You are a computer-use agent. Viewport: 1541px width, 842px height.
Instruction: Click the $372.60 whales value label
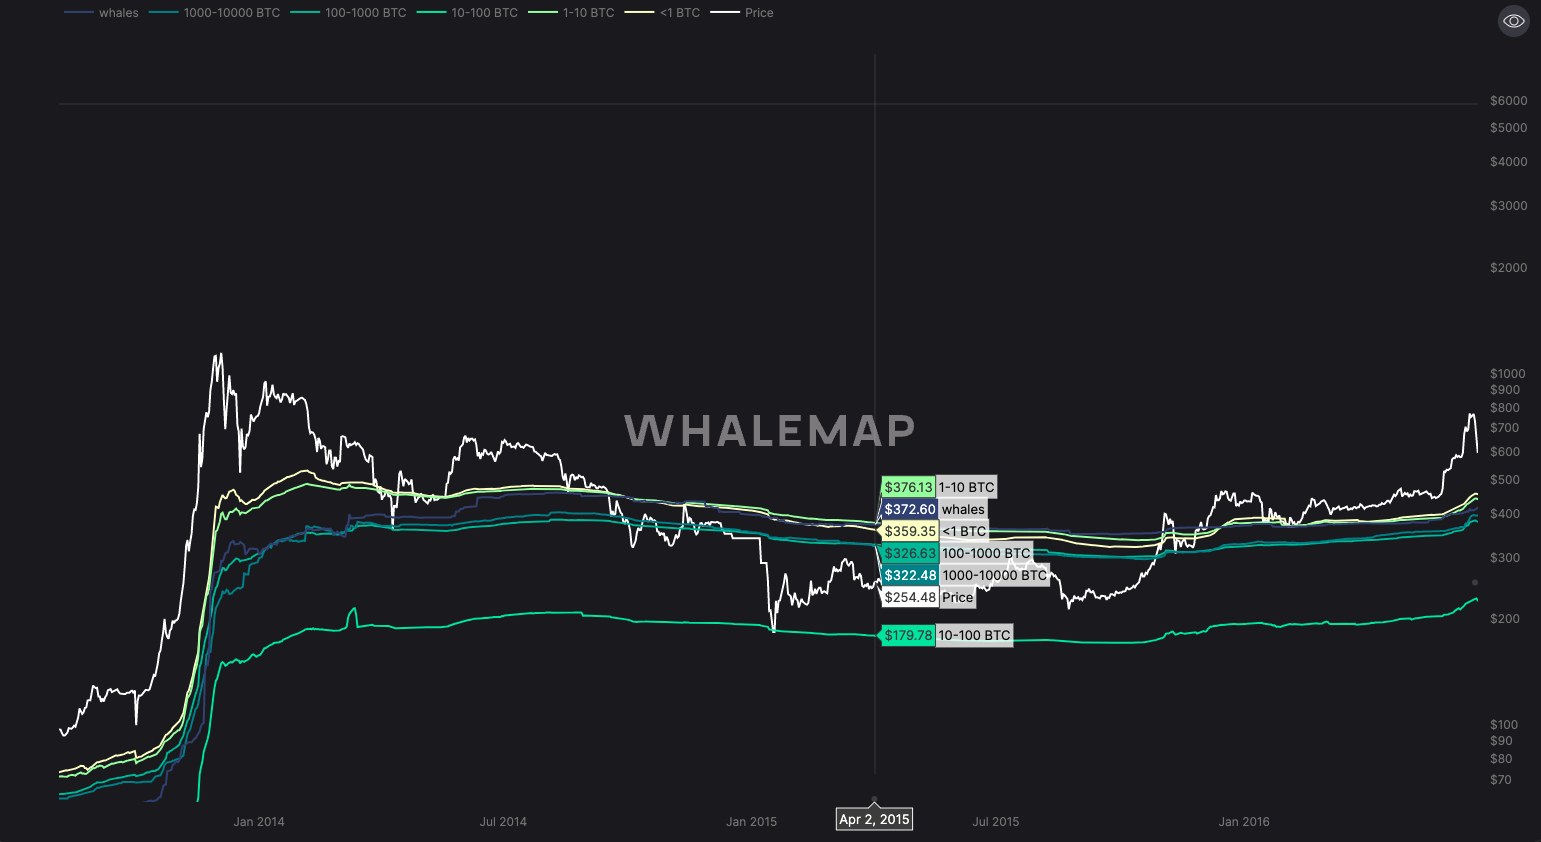coord(934,509)
